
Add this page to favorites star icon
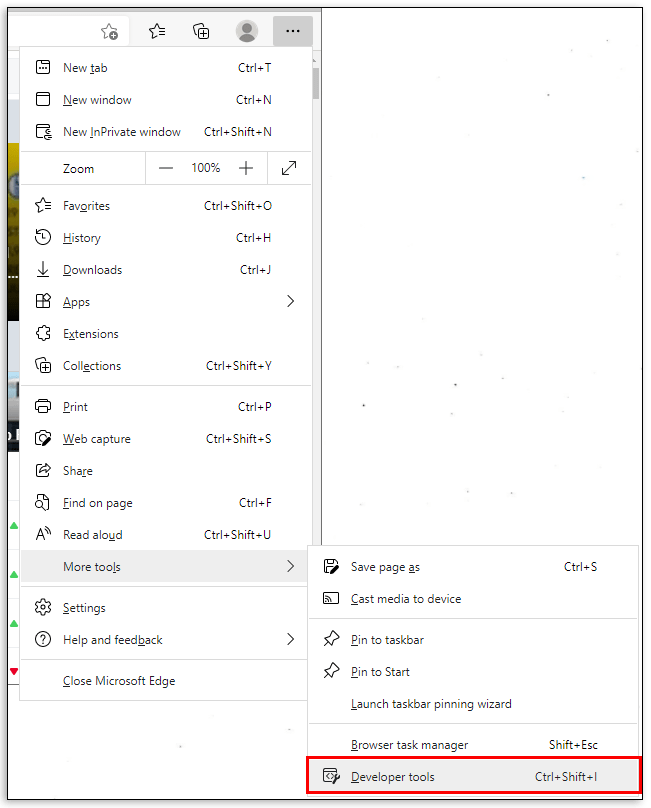[x=110, y=32]
